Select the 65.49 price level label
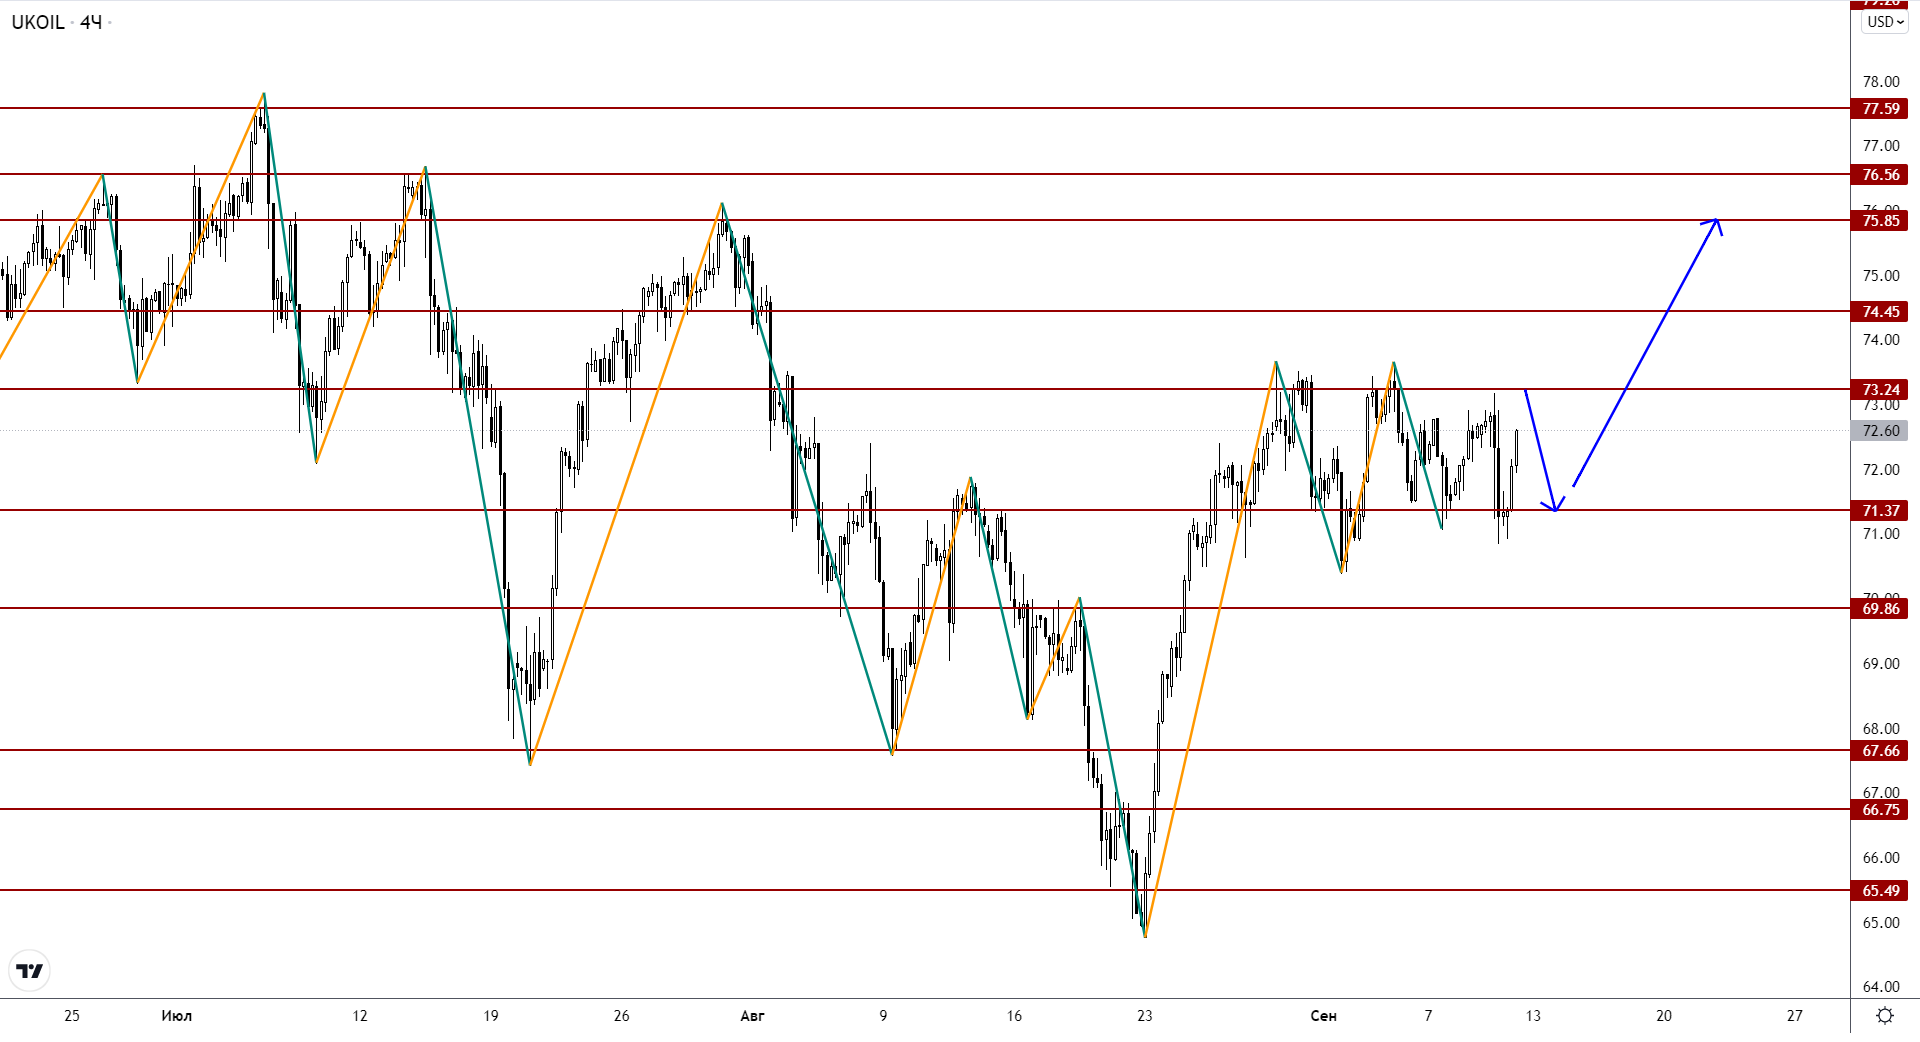 [x=1880, y=891]
